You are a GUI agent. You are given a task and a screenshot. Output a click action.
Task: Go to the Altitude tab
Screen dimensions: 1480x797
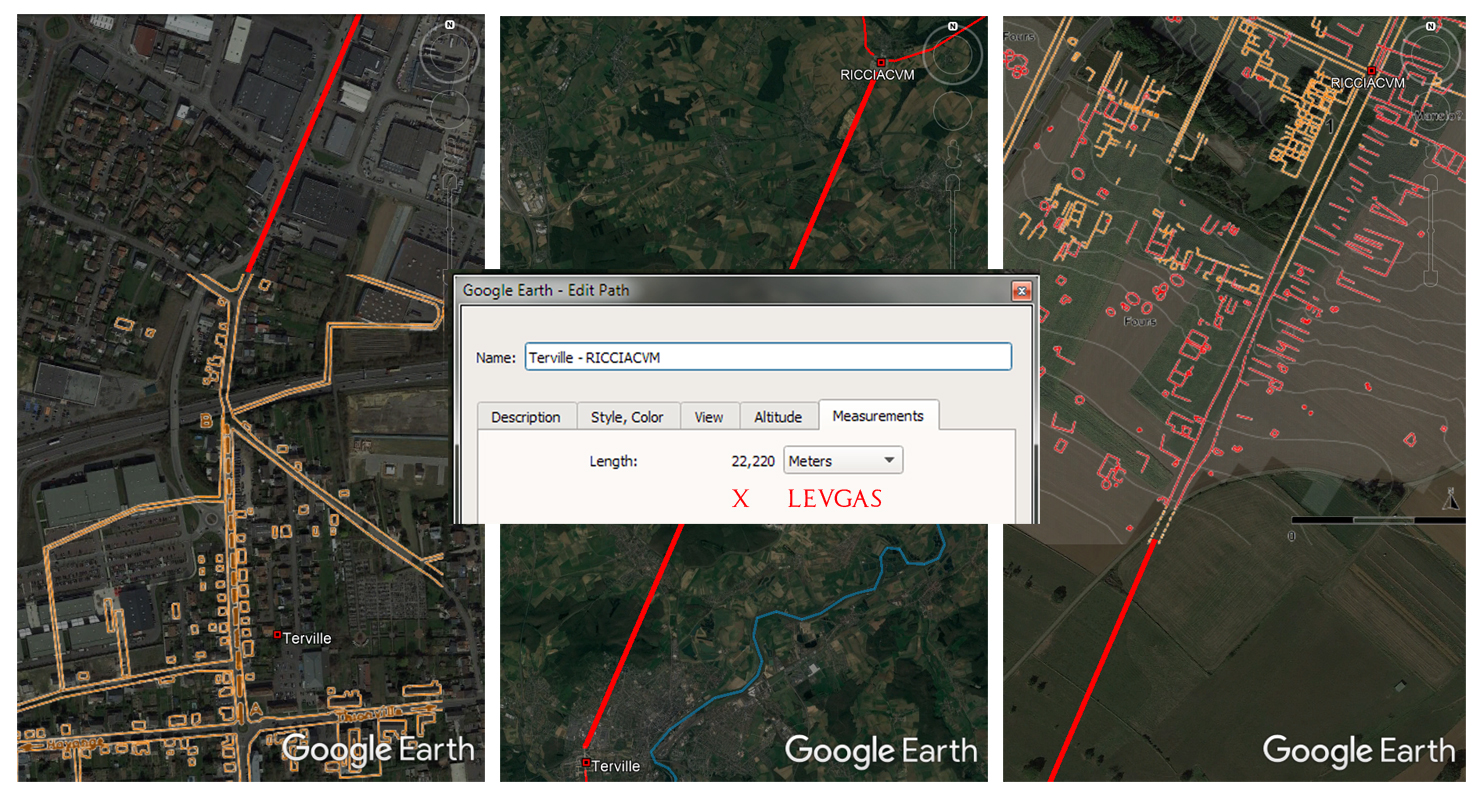778,417
